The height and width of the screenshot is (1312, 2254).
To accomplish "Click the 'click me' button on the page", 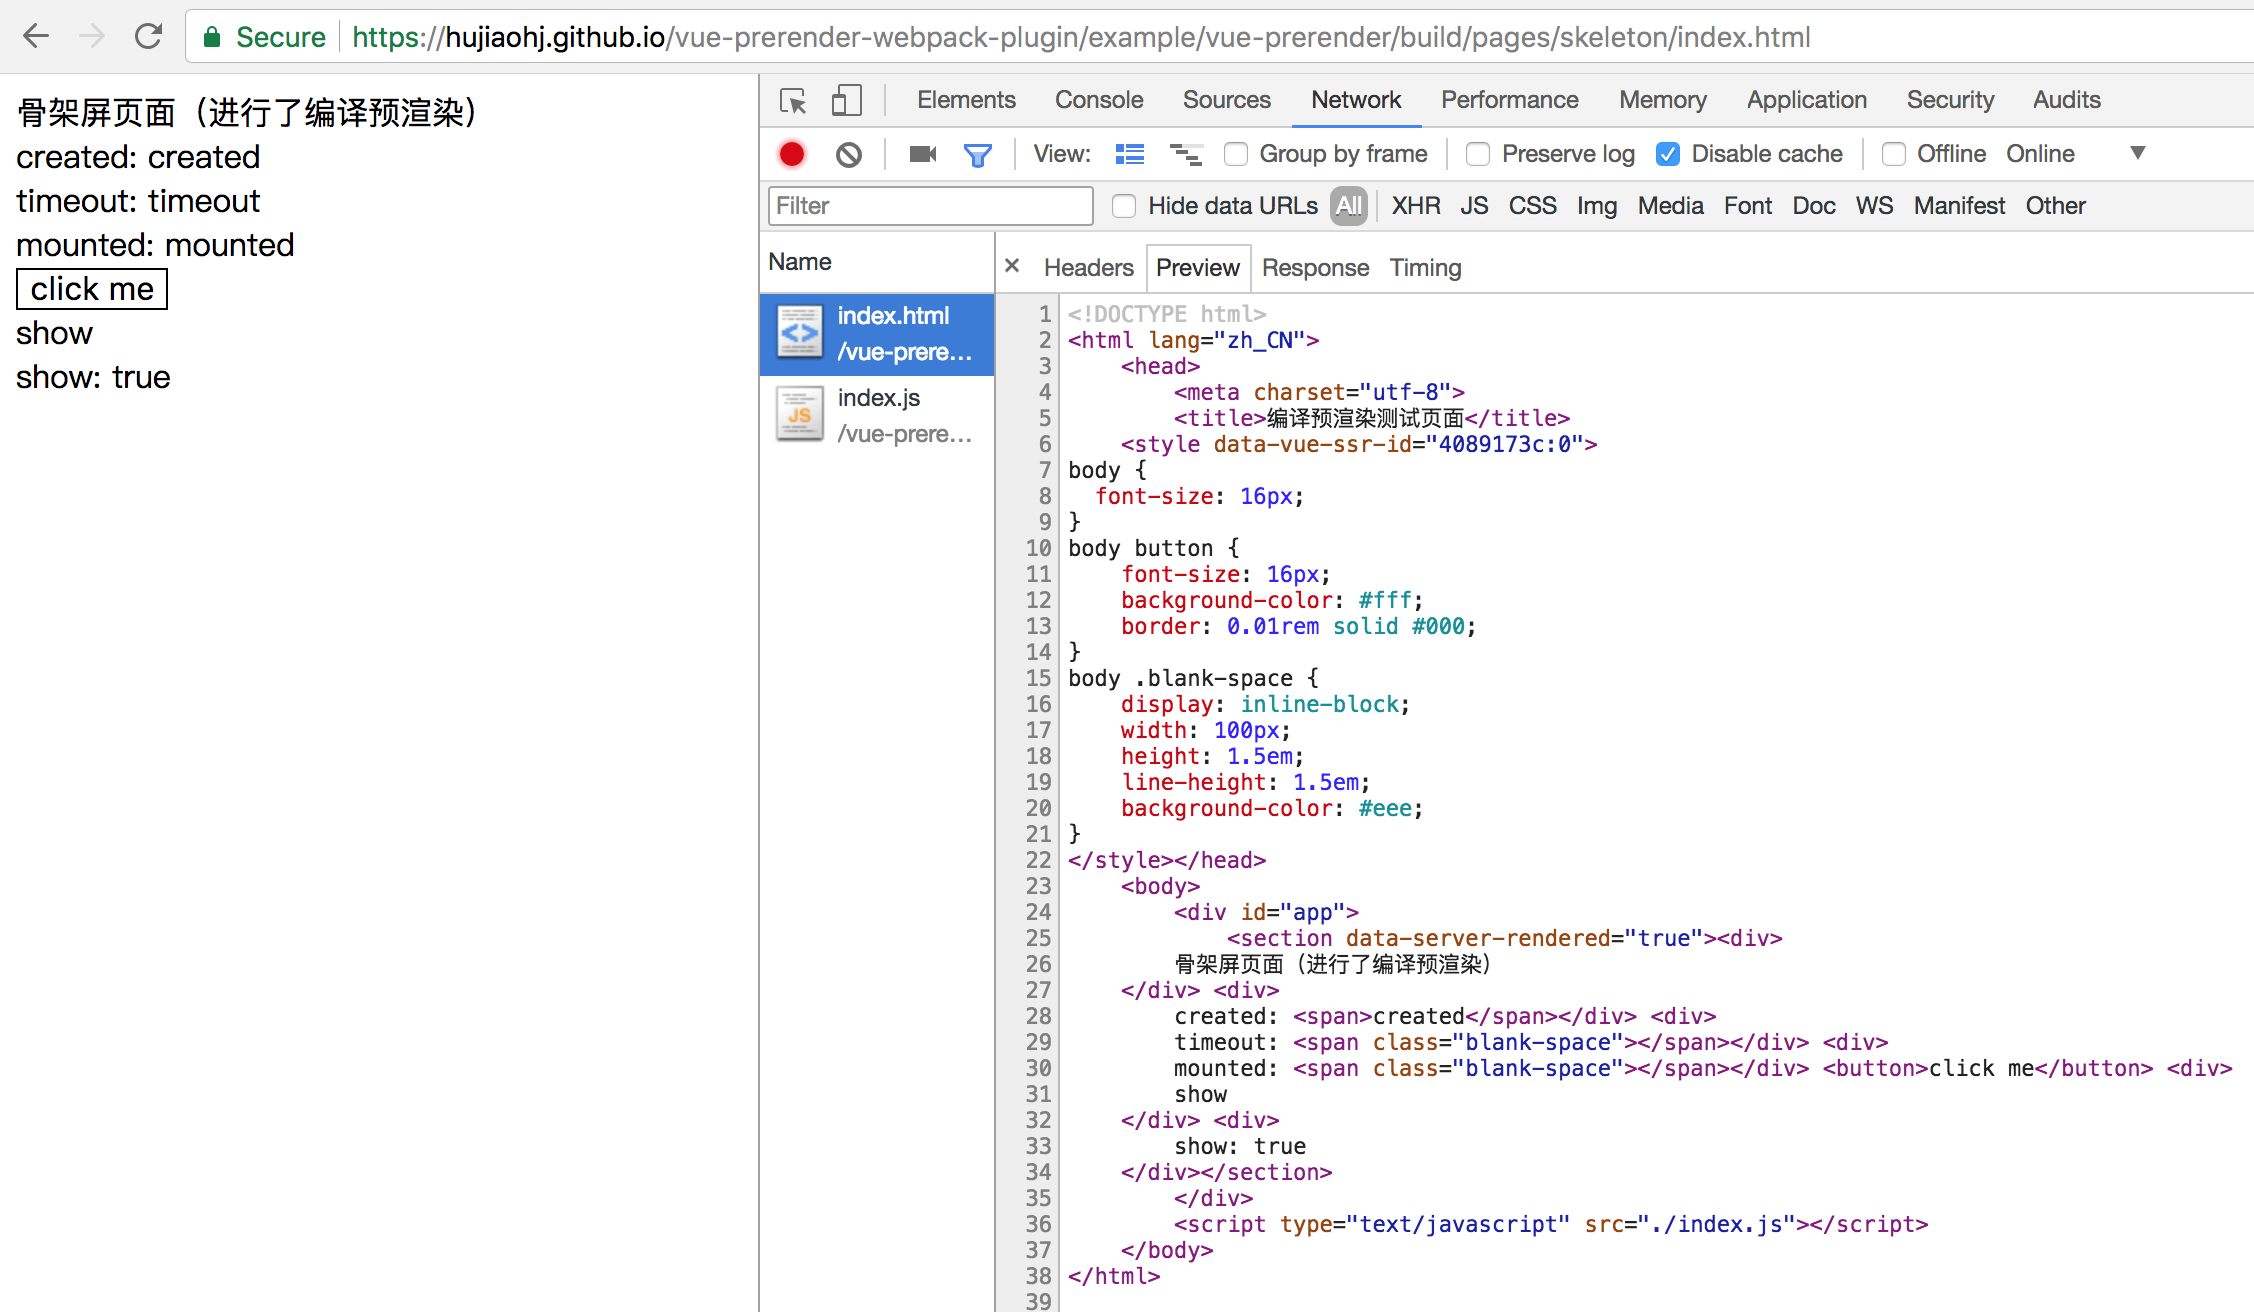I will point(92,289).
